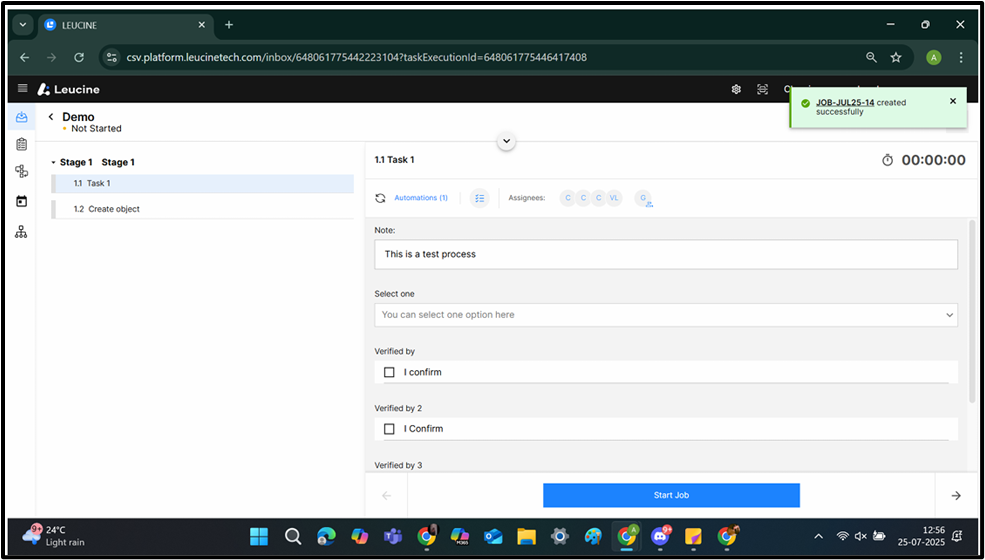This screenshot has height=560, width=985.
Task: Open the clipboard icon in left sidebar
Action: pyautogui.click(x=21, y=145)
